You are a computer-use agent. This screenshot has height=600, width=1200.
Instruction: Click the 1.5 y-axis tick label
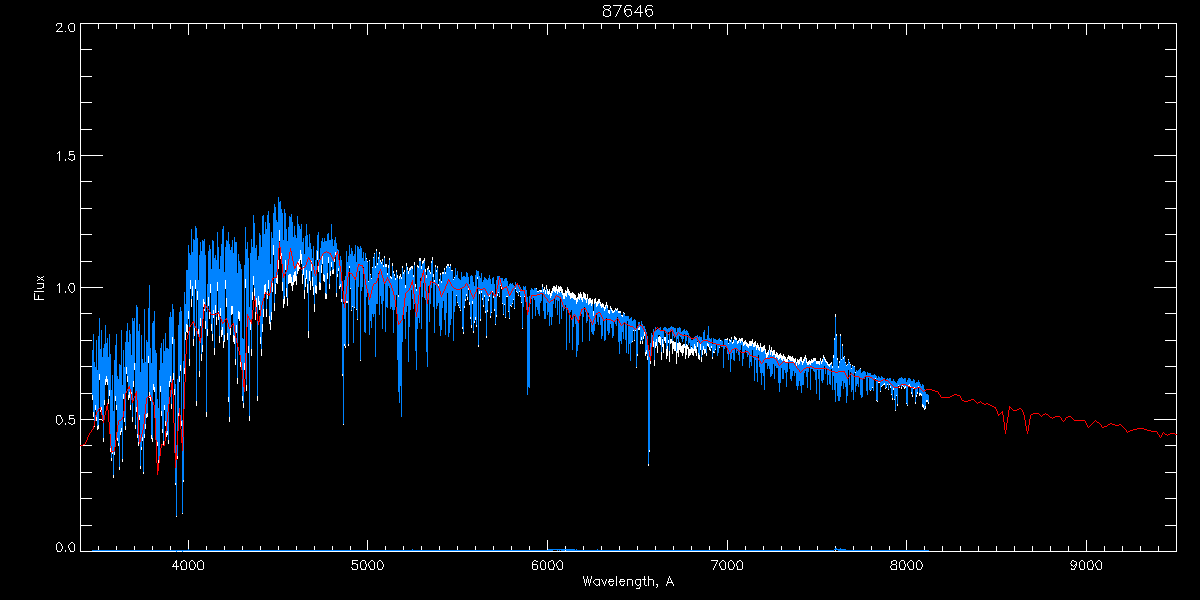tap(64, 157)
